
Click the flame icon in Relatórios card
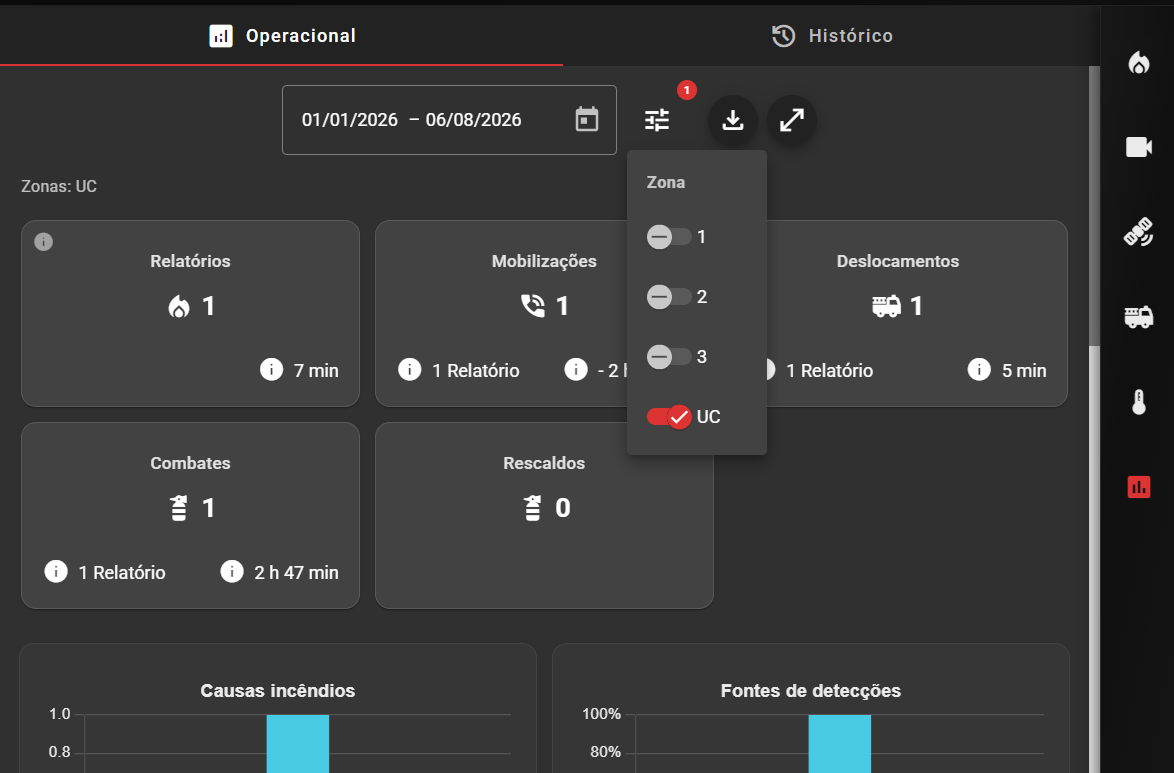[179, 306]
